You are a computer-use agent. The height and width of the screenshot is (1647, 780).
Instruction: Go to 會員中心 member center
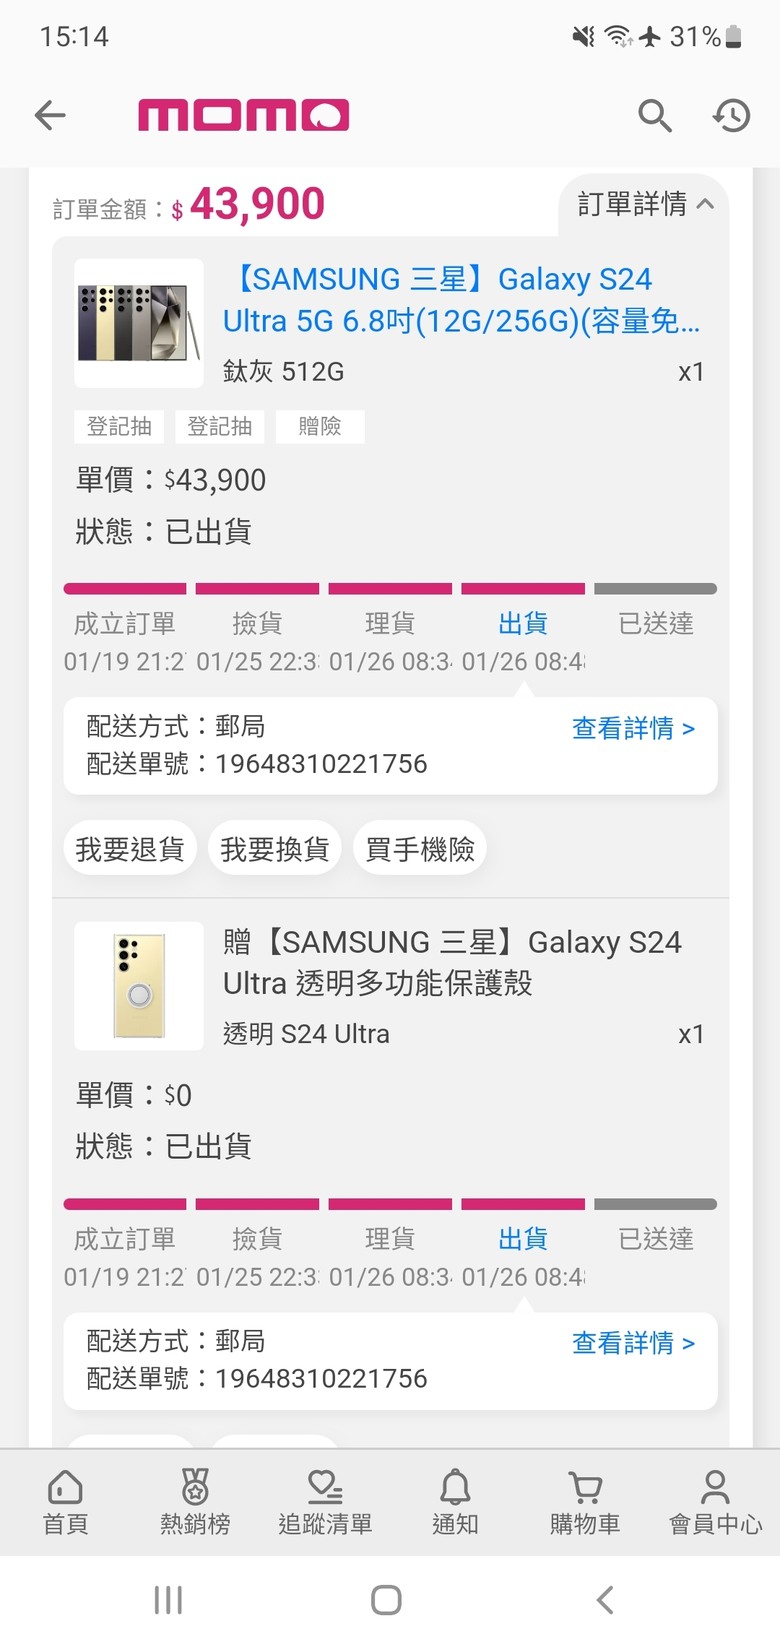pos(715,1502)
